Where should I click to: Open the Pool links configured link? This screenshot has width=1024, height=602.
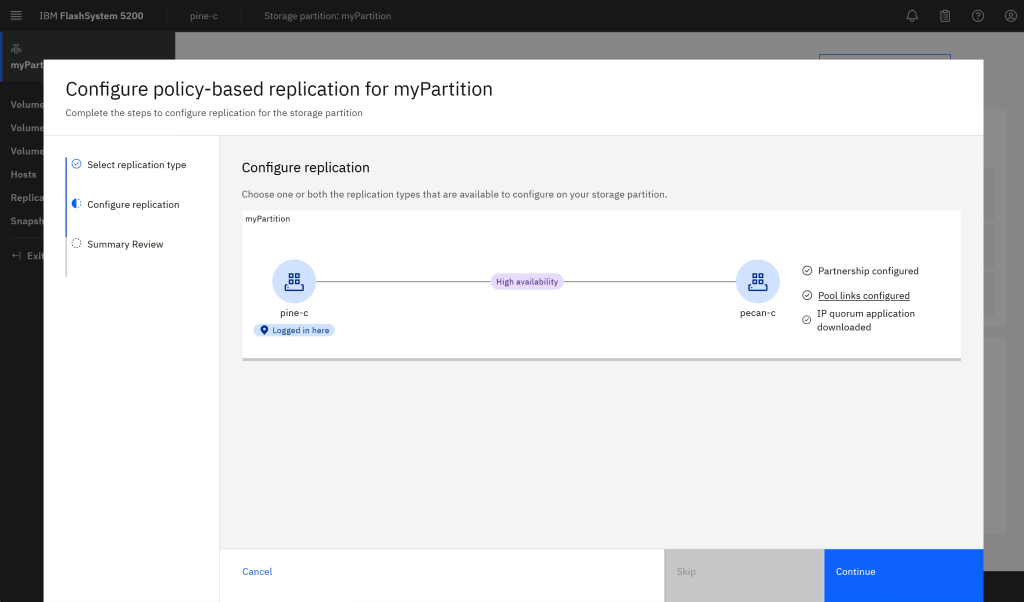pyautogui.click(x=863, y=296)
